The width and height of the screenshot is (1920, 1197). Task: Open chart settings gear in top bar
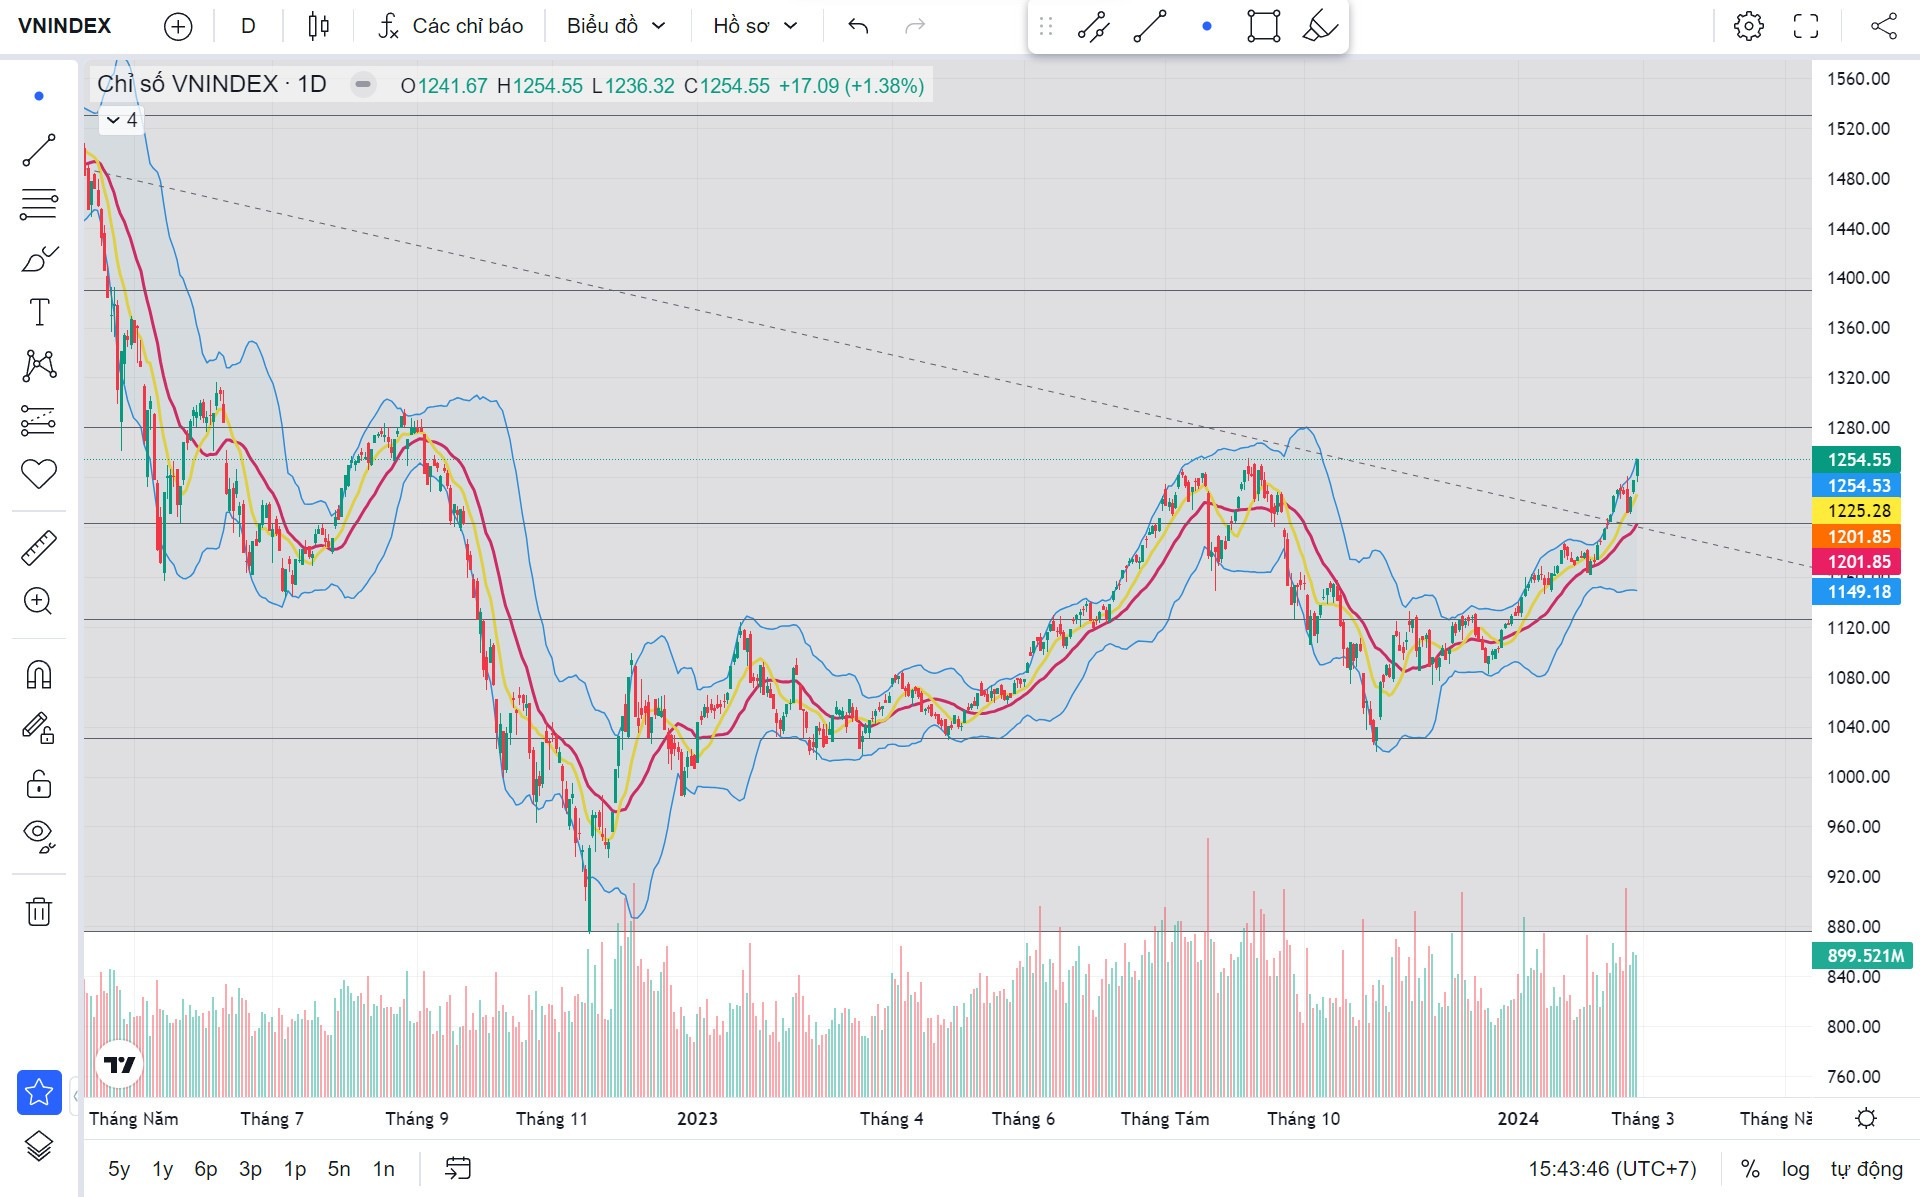pos(1749,26)
